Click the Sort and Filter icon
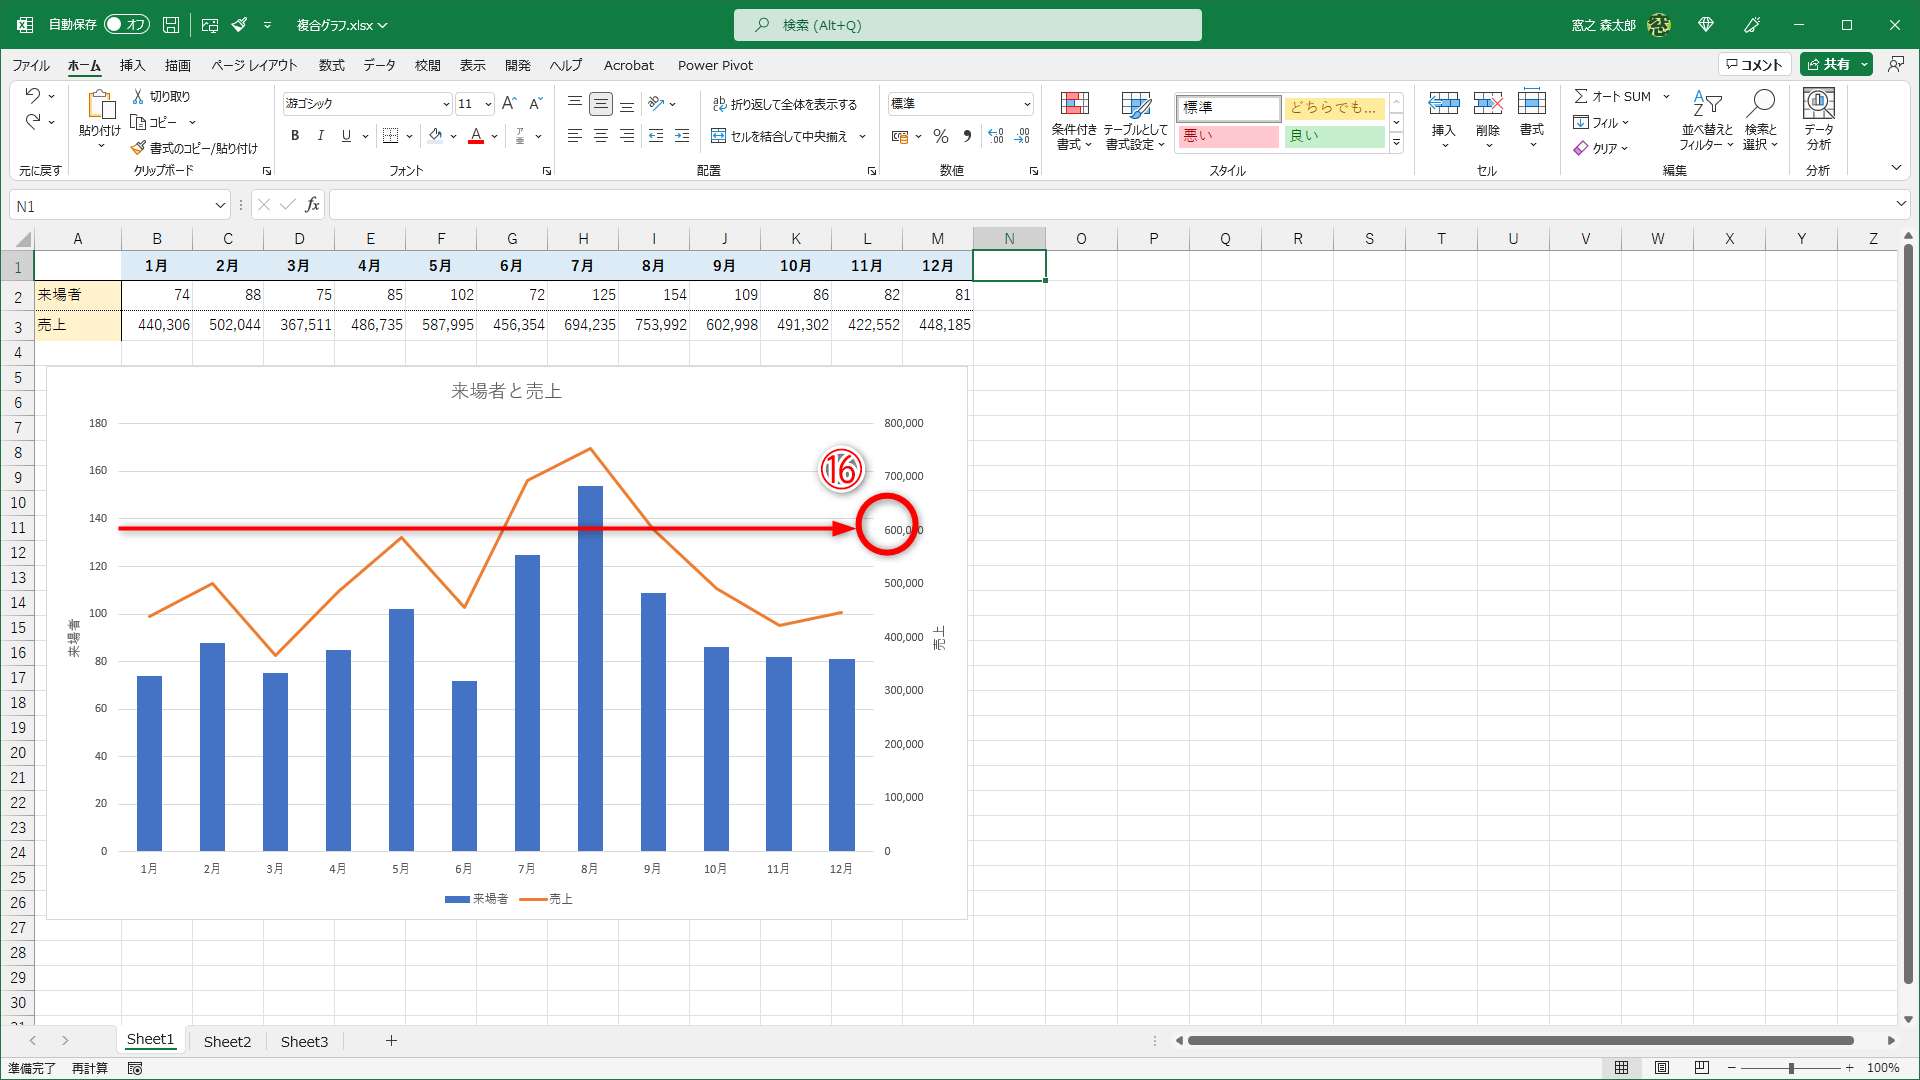 tap(1707, 104)
